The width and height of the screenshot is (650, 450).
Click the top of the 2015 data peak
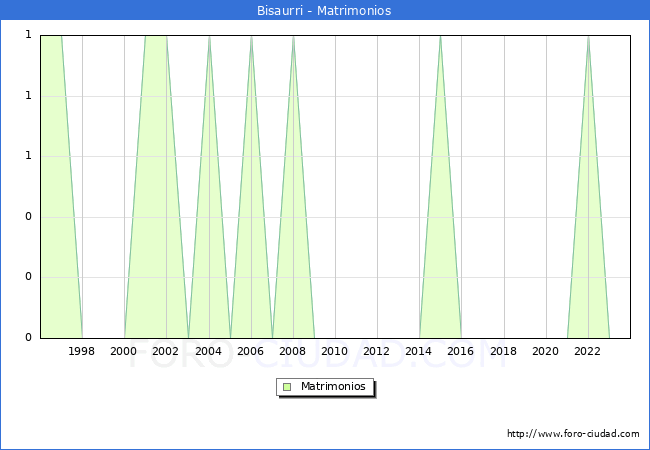point(440,37)
